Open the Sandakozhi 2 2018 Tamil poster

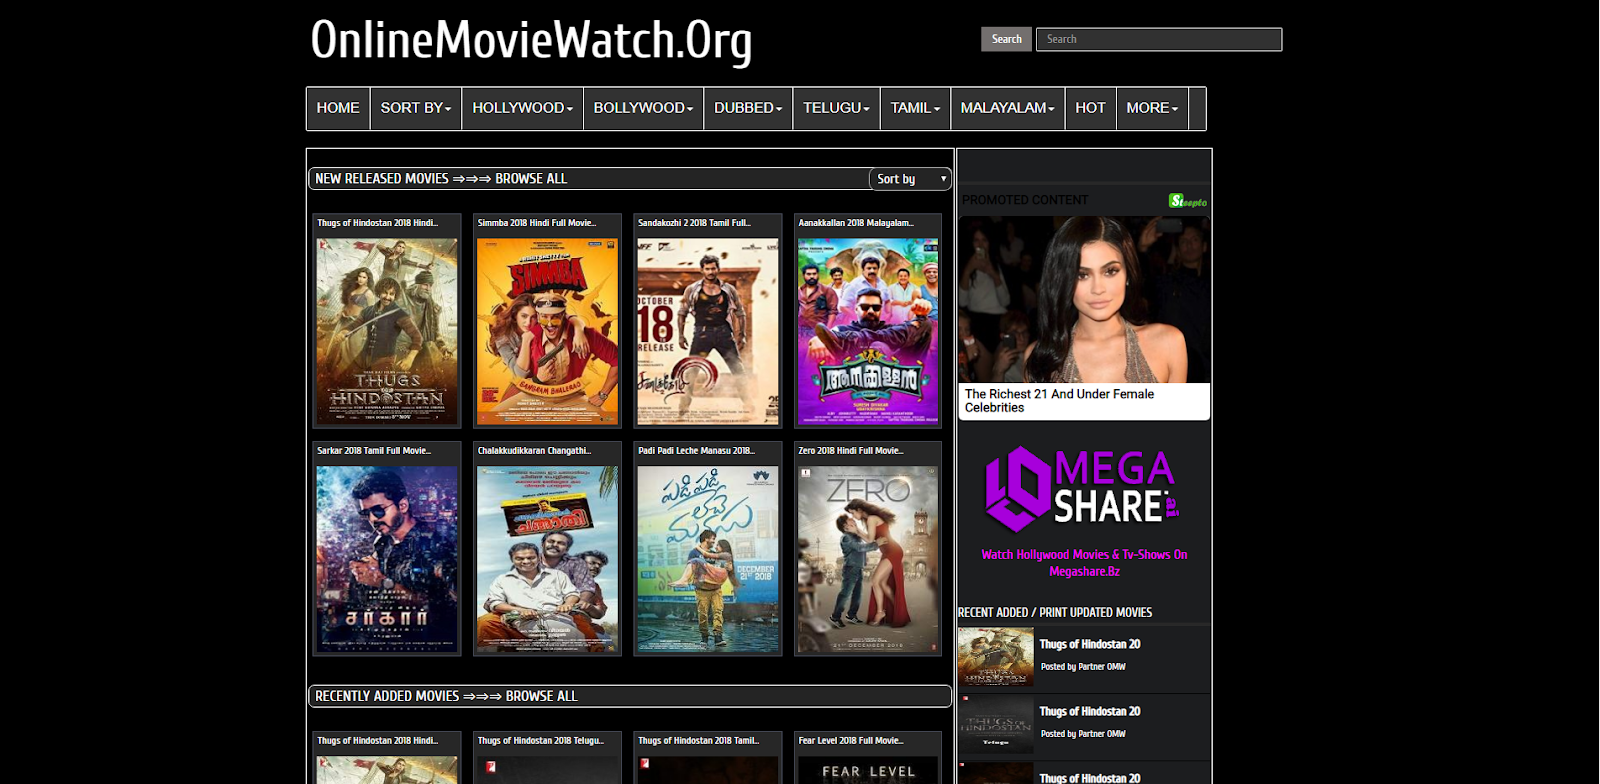708,332
